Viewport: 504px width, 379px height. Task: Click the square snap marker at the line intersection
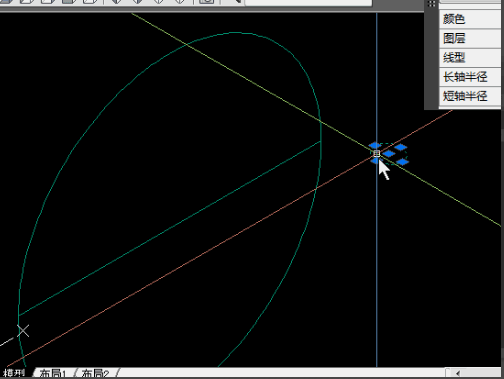tap(377, 153)
